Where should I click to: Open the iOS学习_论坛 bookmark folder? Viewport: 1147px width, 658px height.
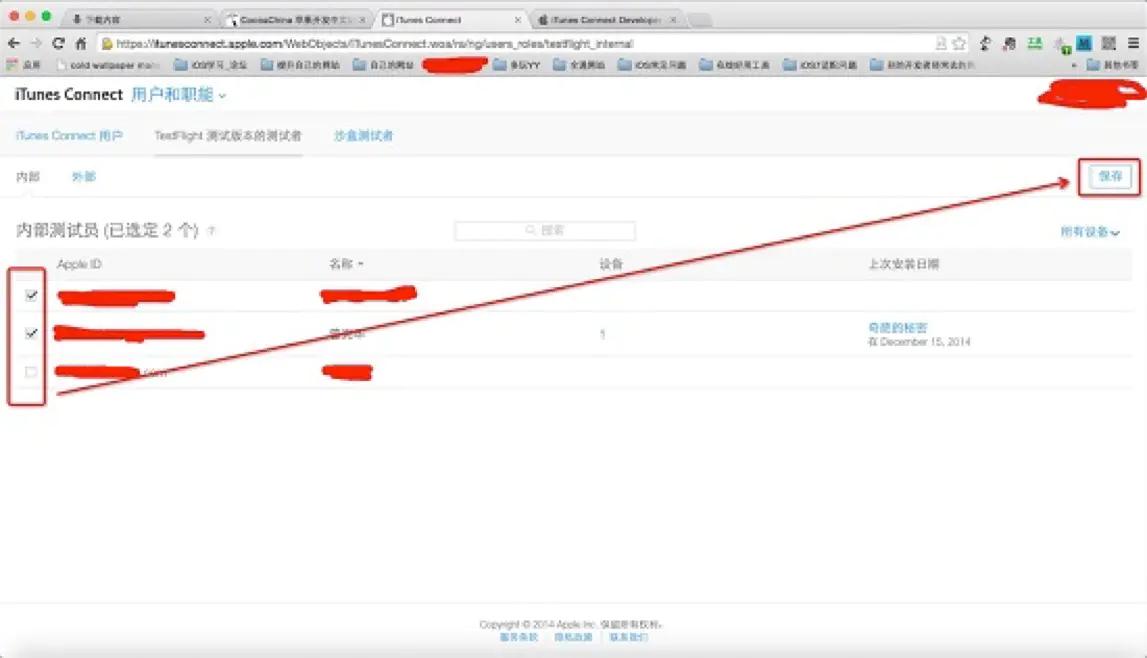[211, 65]
